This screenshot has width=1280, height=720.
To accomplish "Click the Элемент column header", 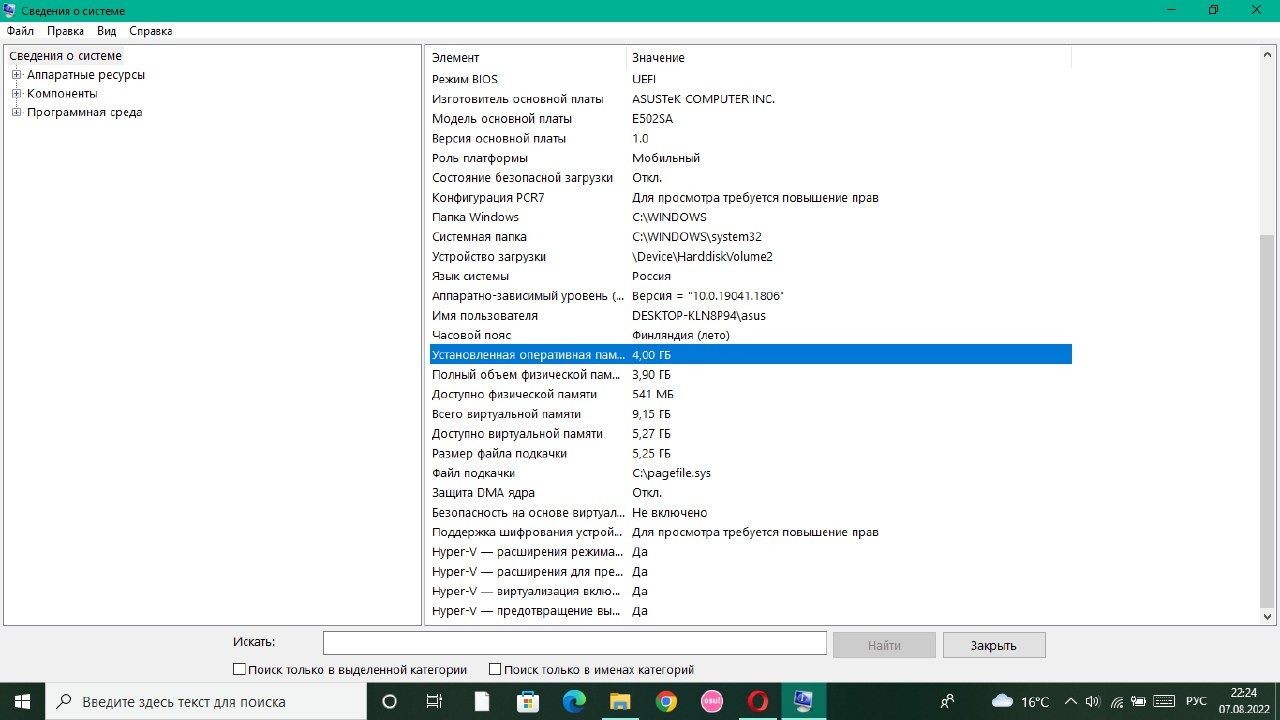I will tap(526, 58).
